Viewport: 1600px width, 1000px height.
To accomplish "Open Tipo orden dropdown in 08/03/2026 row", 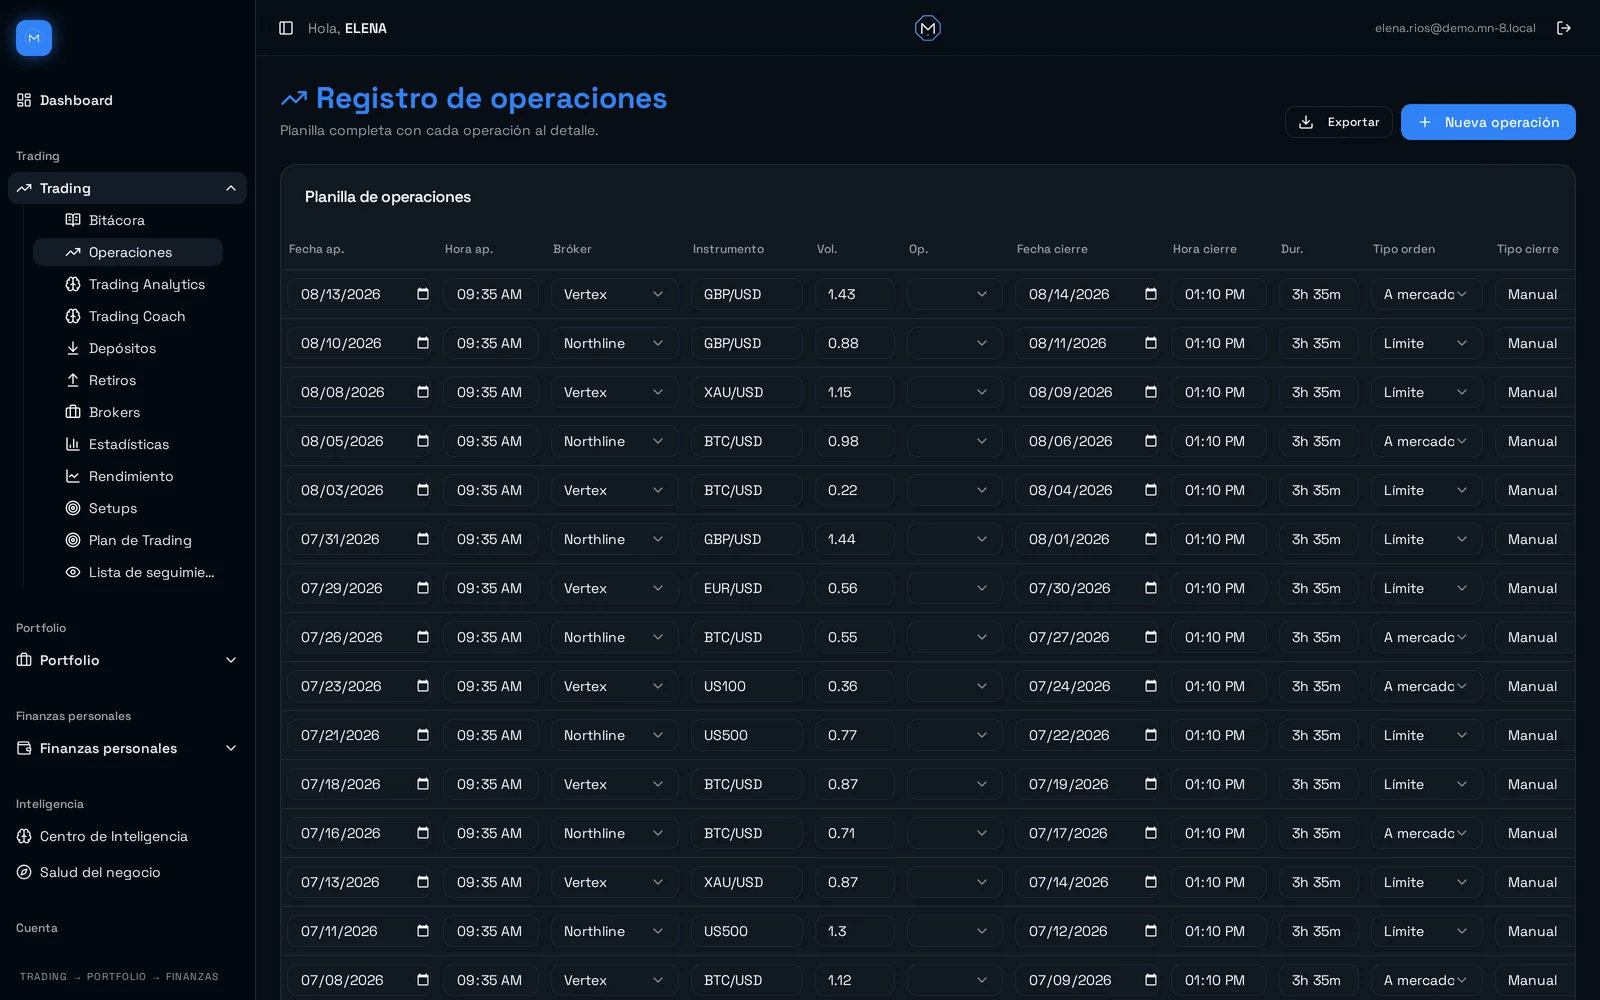I will [1426, 490].
